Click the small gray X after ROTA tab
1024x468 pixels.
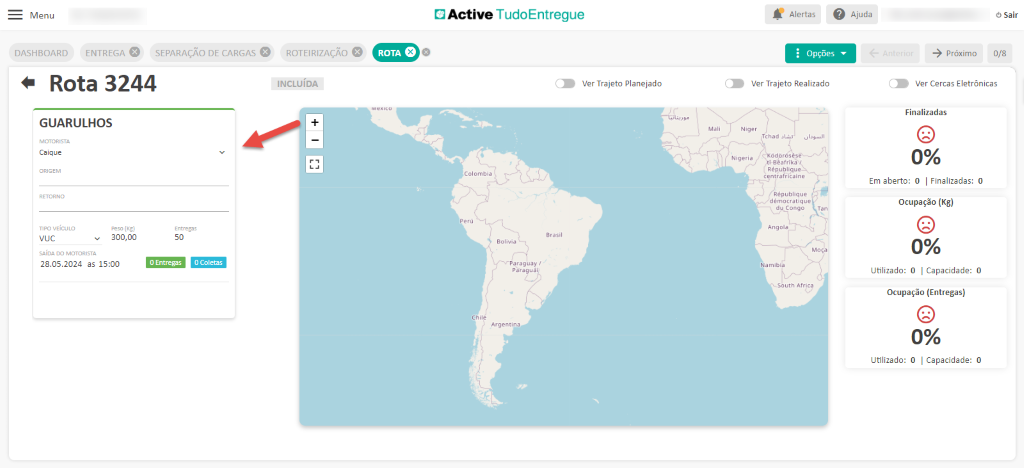point(426,53)
